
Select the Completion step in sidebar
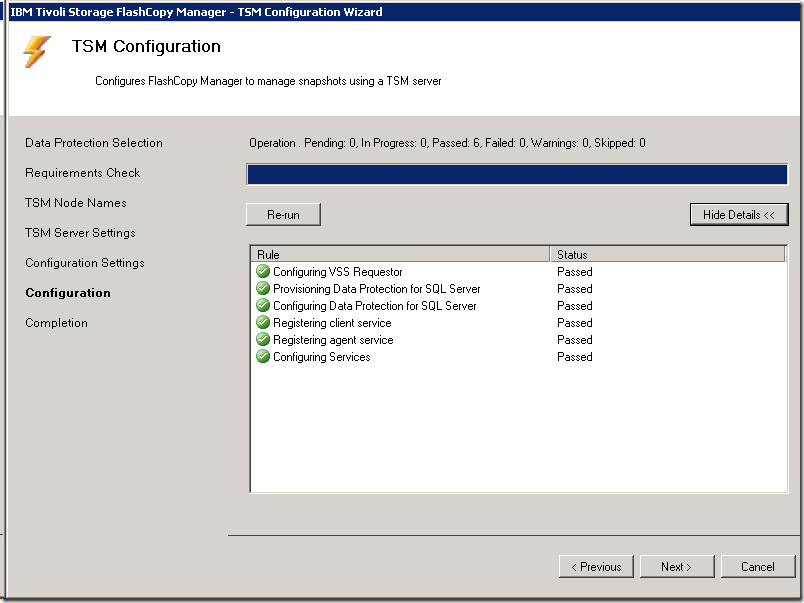pos(57,323)
